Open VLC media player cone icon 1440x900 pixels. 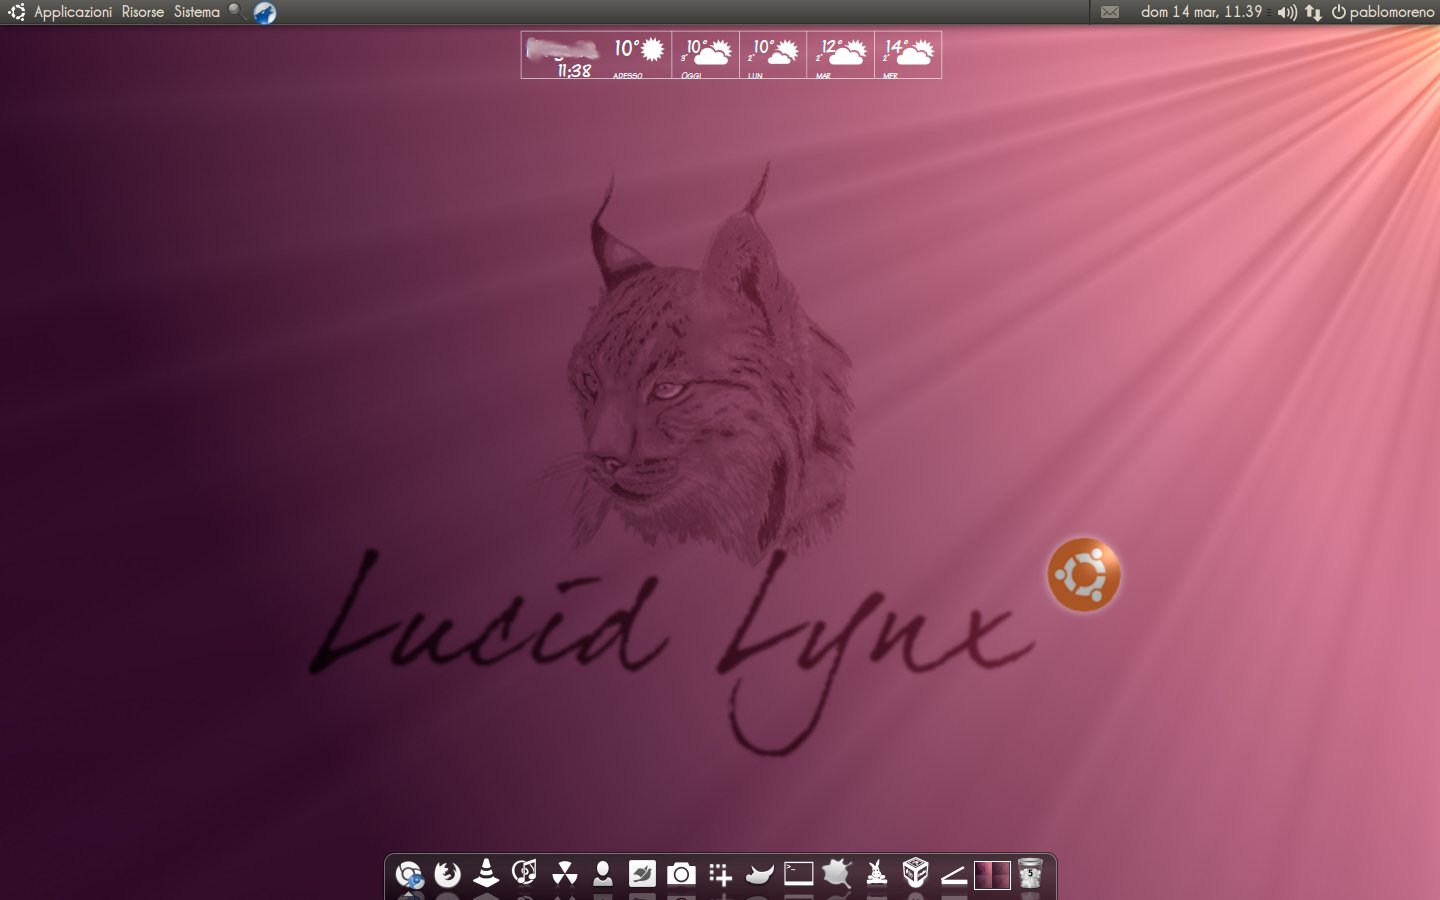(486, 873)
